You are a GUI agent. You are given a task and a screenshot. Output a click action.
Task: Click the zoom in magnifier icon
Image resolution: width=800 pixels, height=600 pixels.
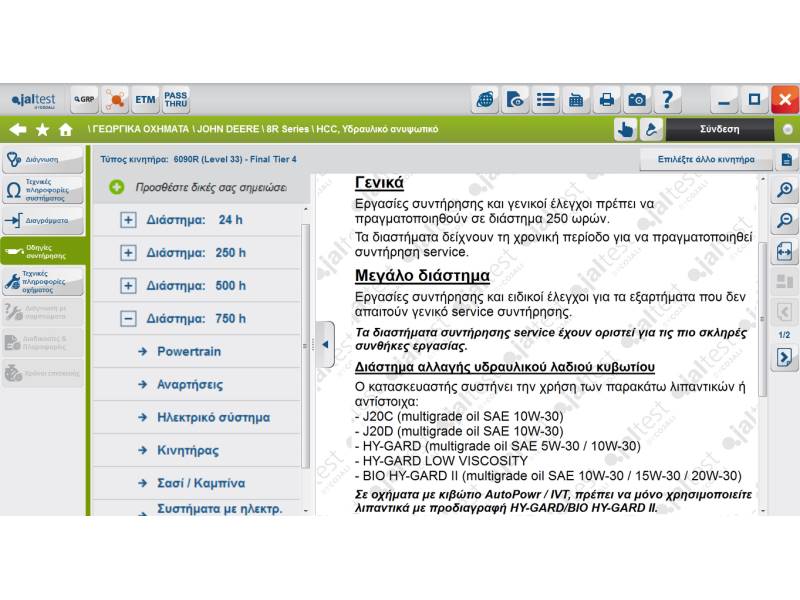click(785, 190)
